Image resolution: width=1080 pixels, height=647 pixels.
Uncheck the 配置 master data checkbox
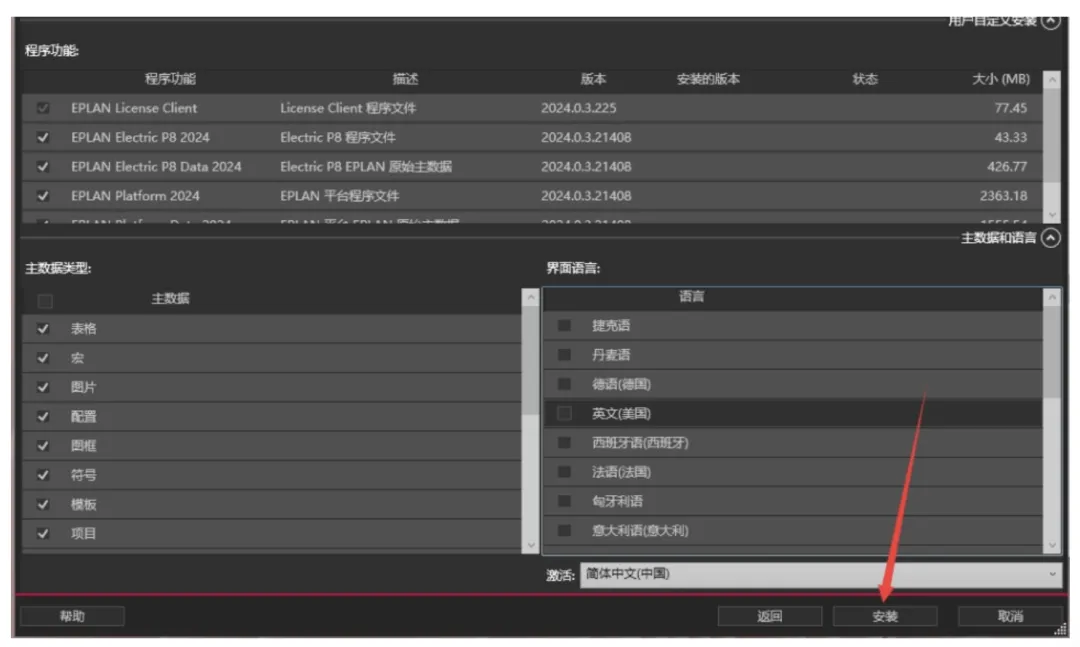(43, 416)
